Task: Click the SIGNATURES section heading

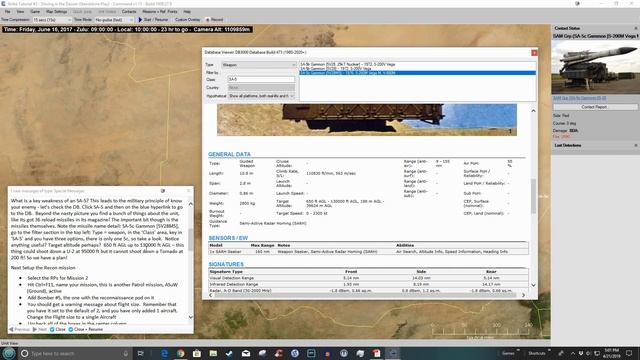Action: coord(226,264)
